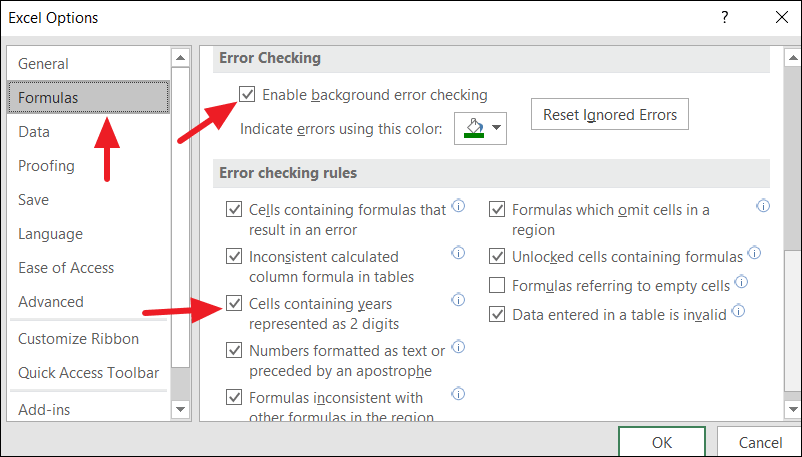Image resolution: width=802 pixels, height=457 pixels.
Task: Click info icon next to "Inconsistent calculated column formula"
Action: pyautogui.click(x=458, y=252)
